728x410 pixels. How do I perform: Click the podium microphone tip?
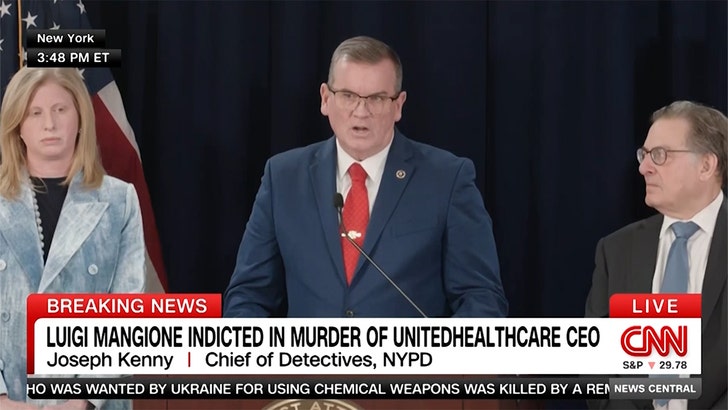pos(338,201)
